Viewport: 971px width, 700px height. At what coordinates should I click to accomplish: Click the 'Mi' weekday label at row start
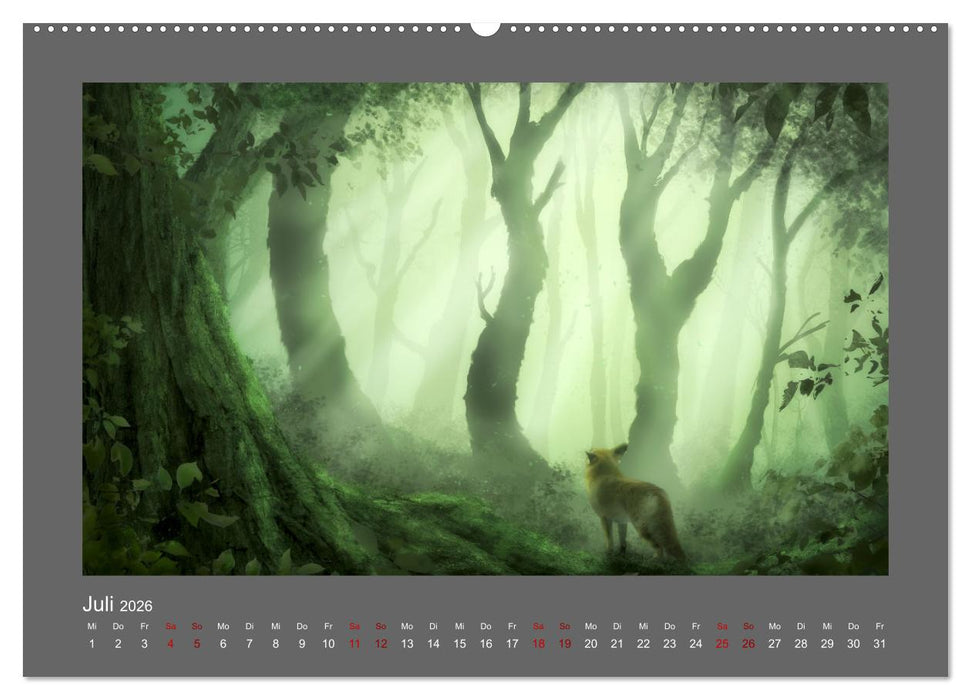(x=90, y=624)
